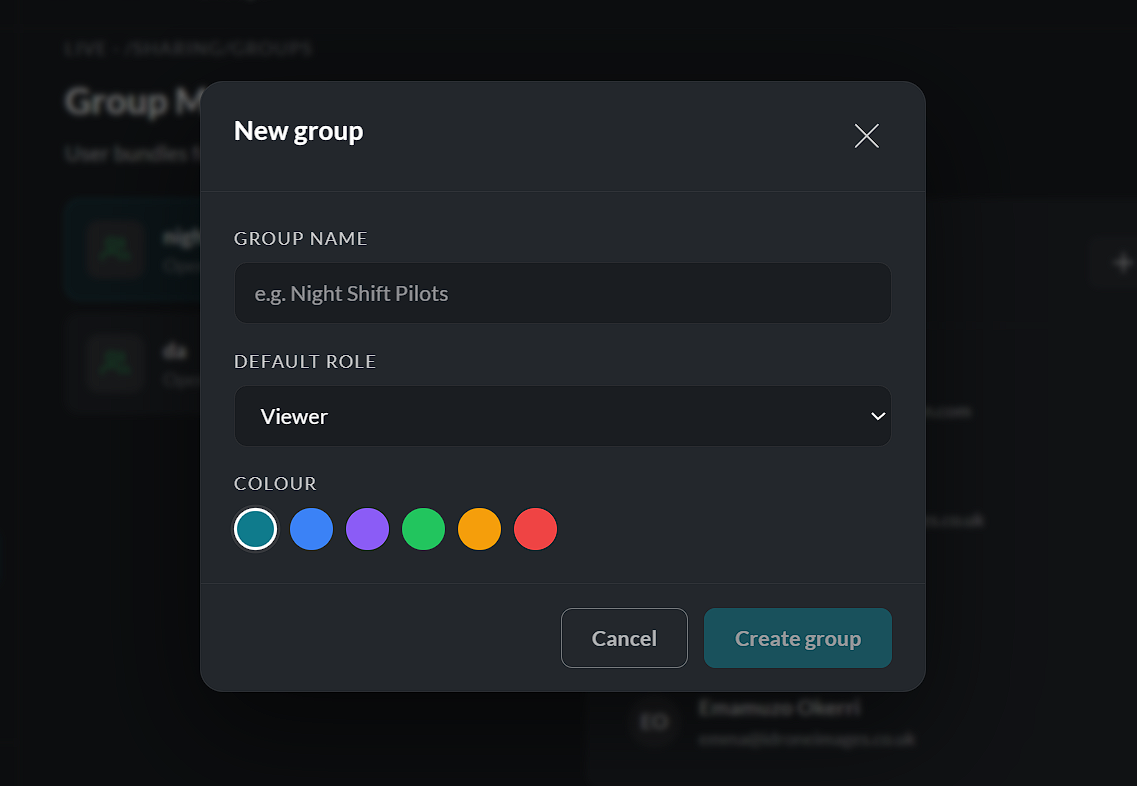Screen dimensions: 1137x786
Task: Select the orange colour swatch
Action: pos(479,529)
